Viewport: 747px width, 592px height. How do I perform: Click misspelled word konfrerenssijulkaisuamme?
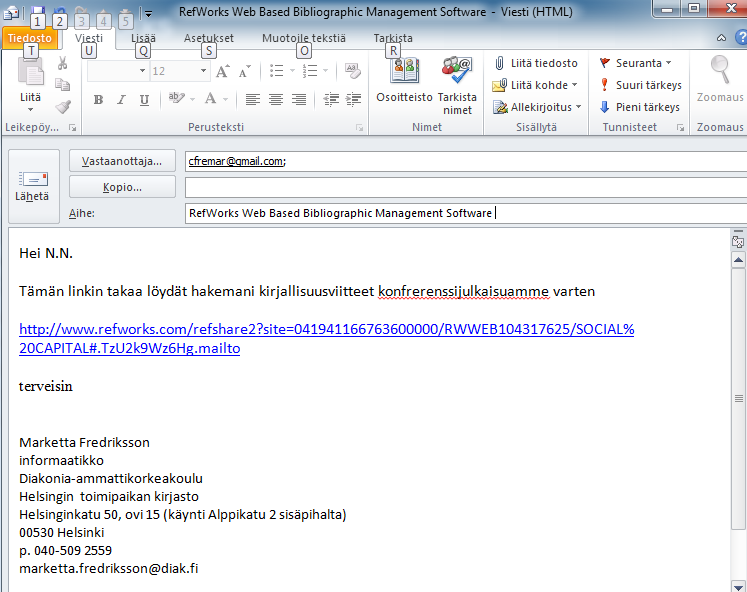click(x=464, y=291)
